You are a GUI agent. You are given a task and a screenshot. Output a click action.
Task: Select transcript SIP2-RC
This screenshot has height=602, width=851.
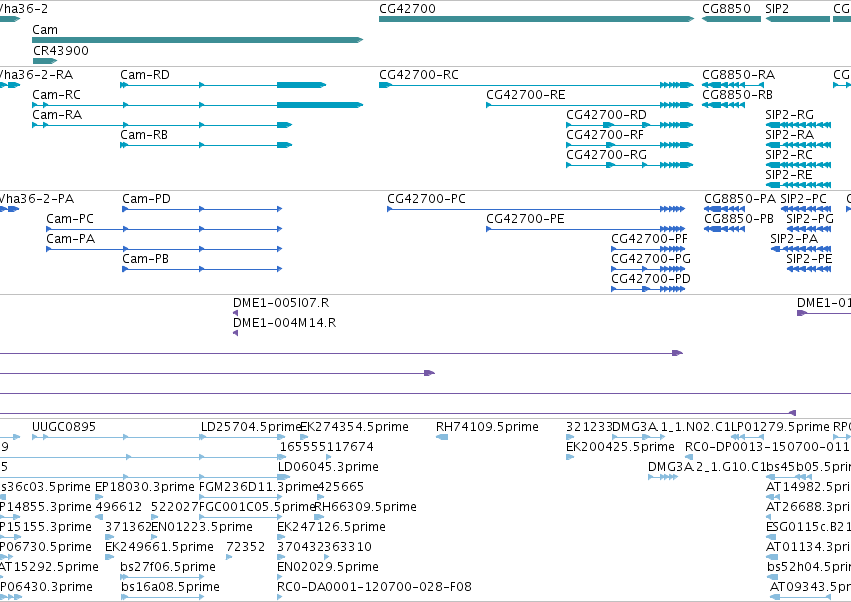tap(798, 165)
